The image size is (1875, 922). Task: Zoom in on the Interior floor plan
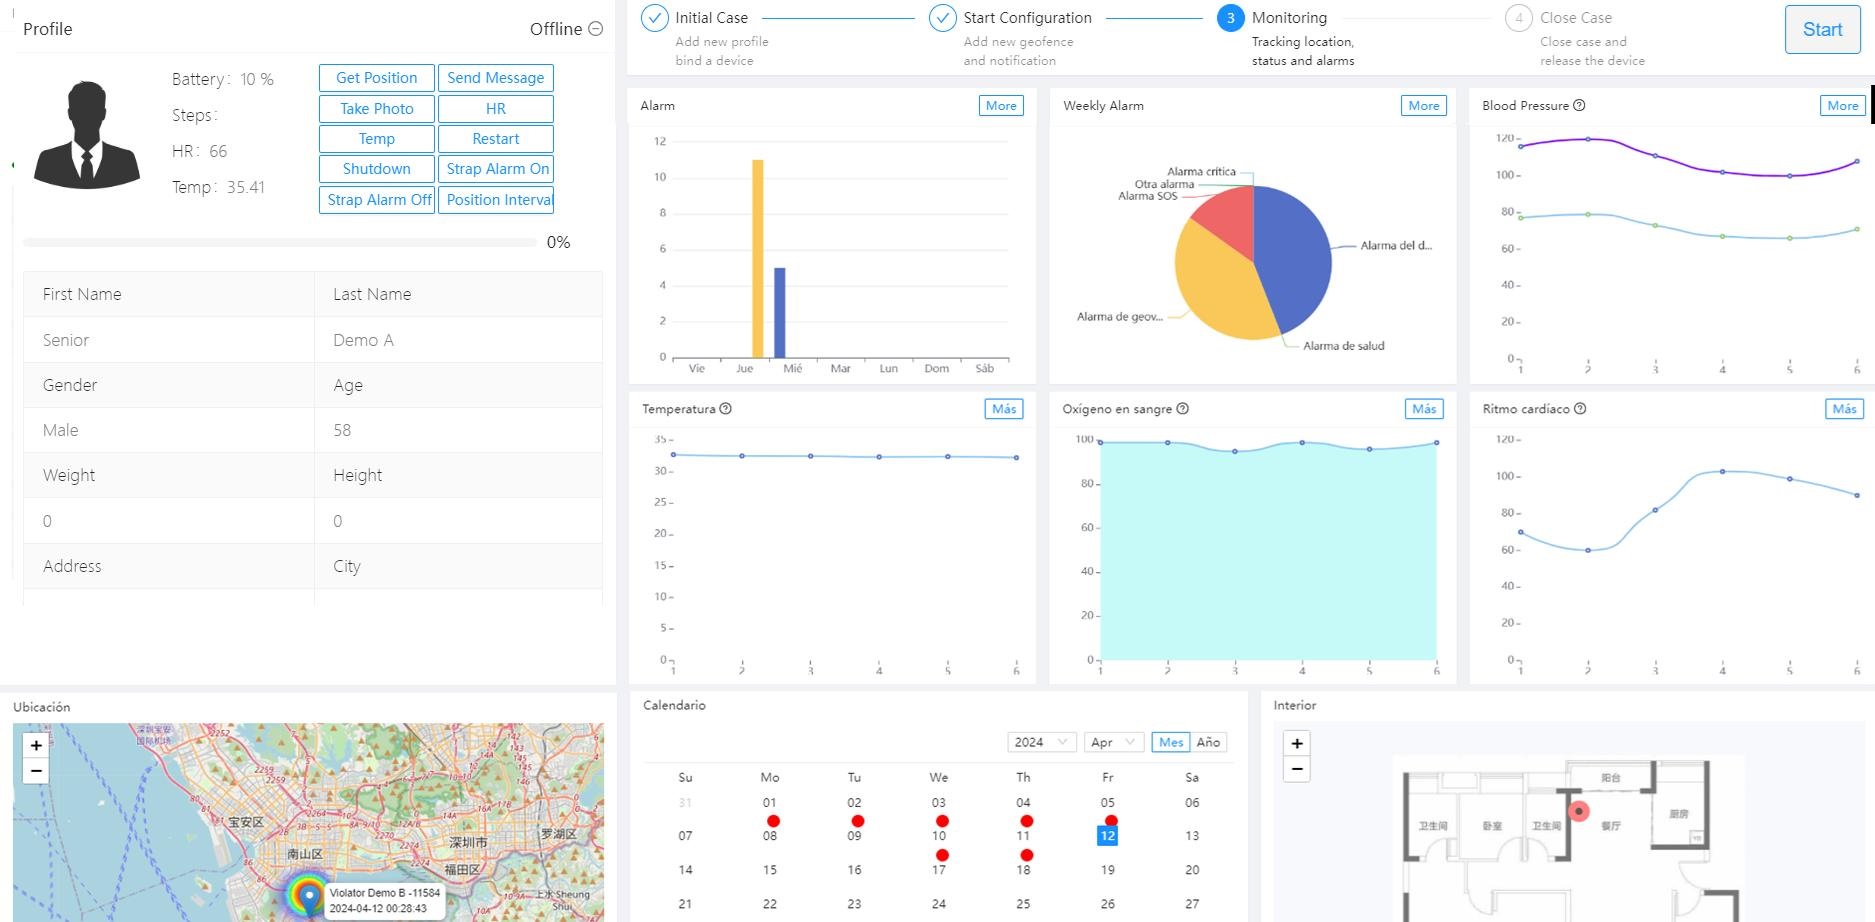[1297, 743]
